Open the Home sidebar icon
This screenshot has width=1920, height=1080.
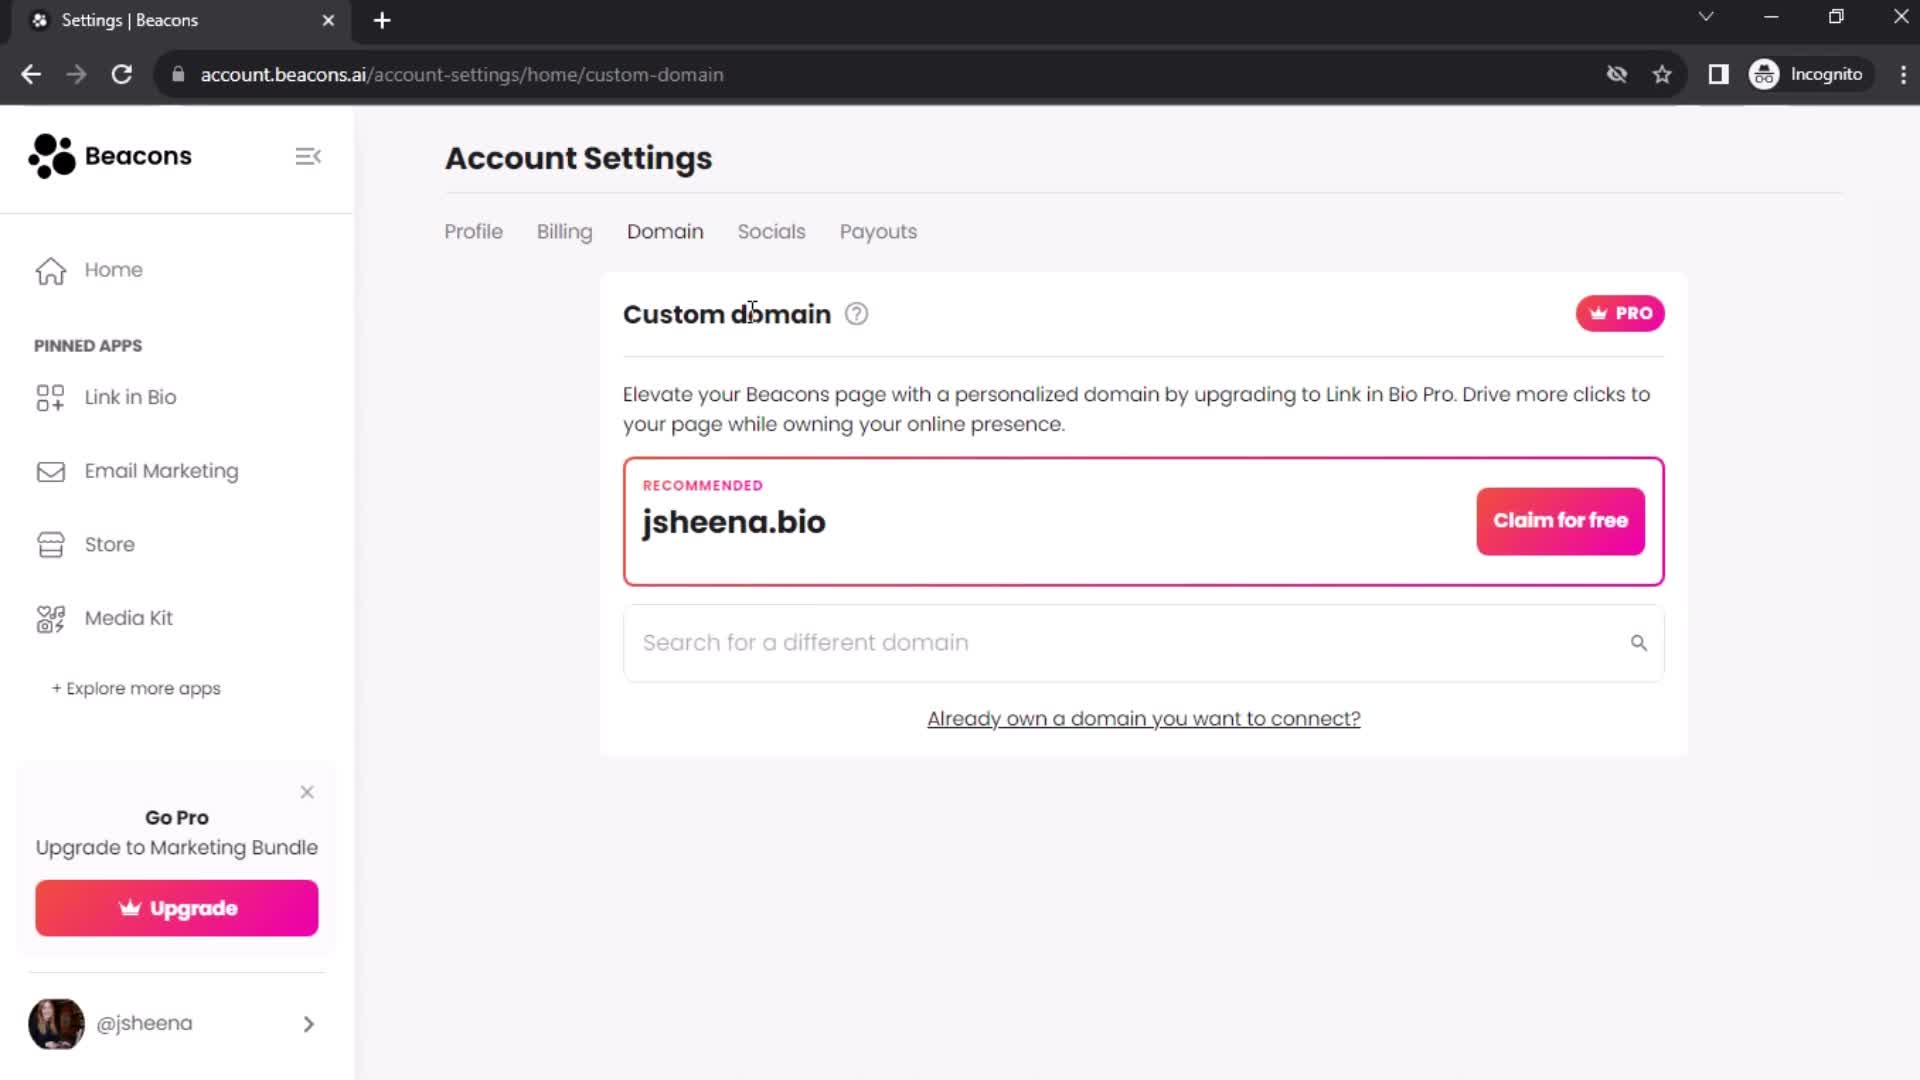pos(50,269)
